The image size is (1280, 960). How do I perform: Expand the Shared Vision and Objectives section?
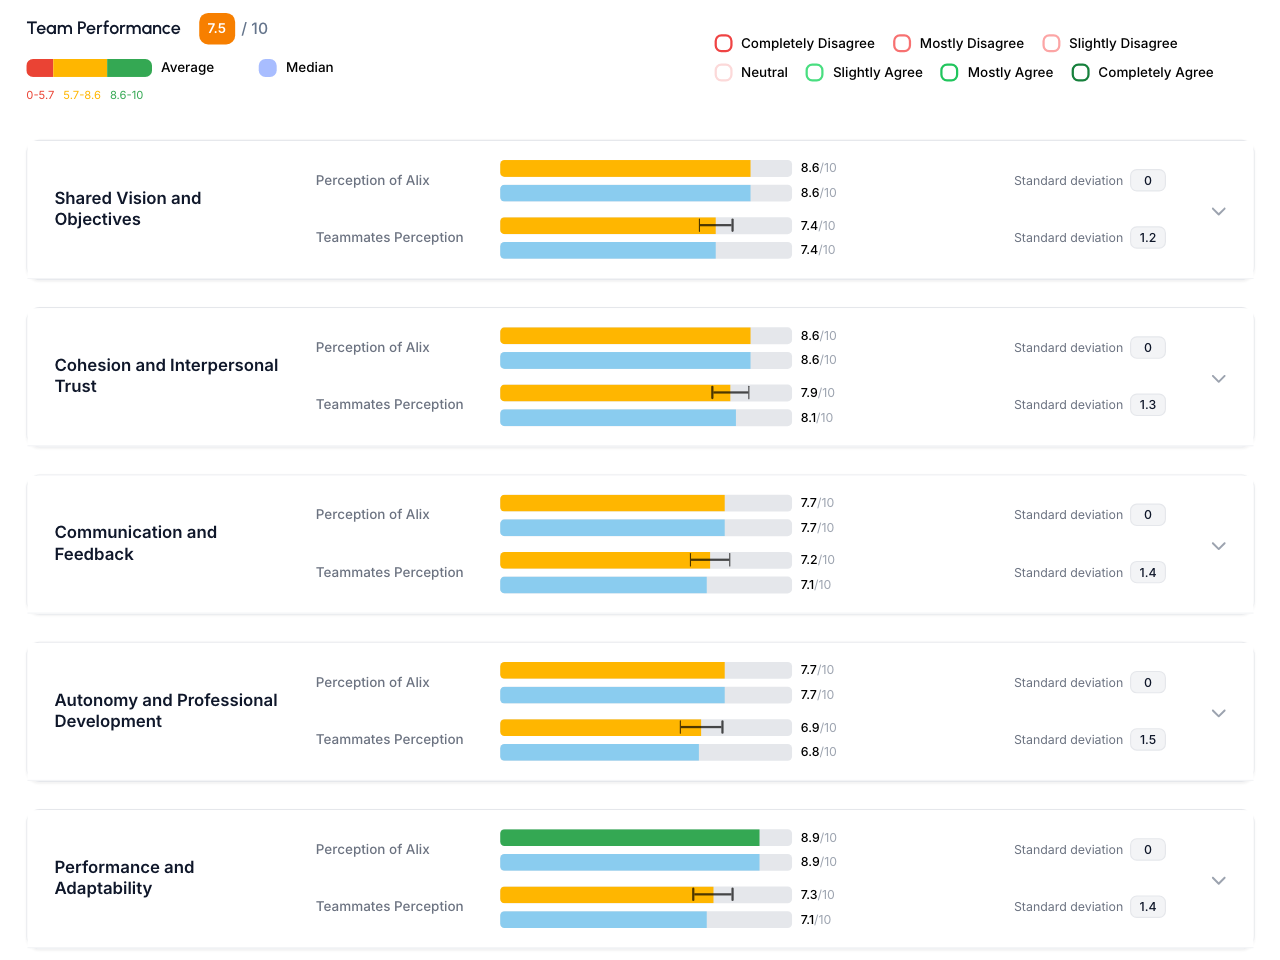tap(1218, 211)
